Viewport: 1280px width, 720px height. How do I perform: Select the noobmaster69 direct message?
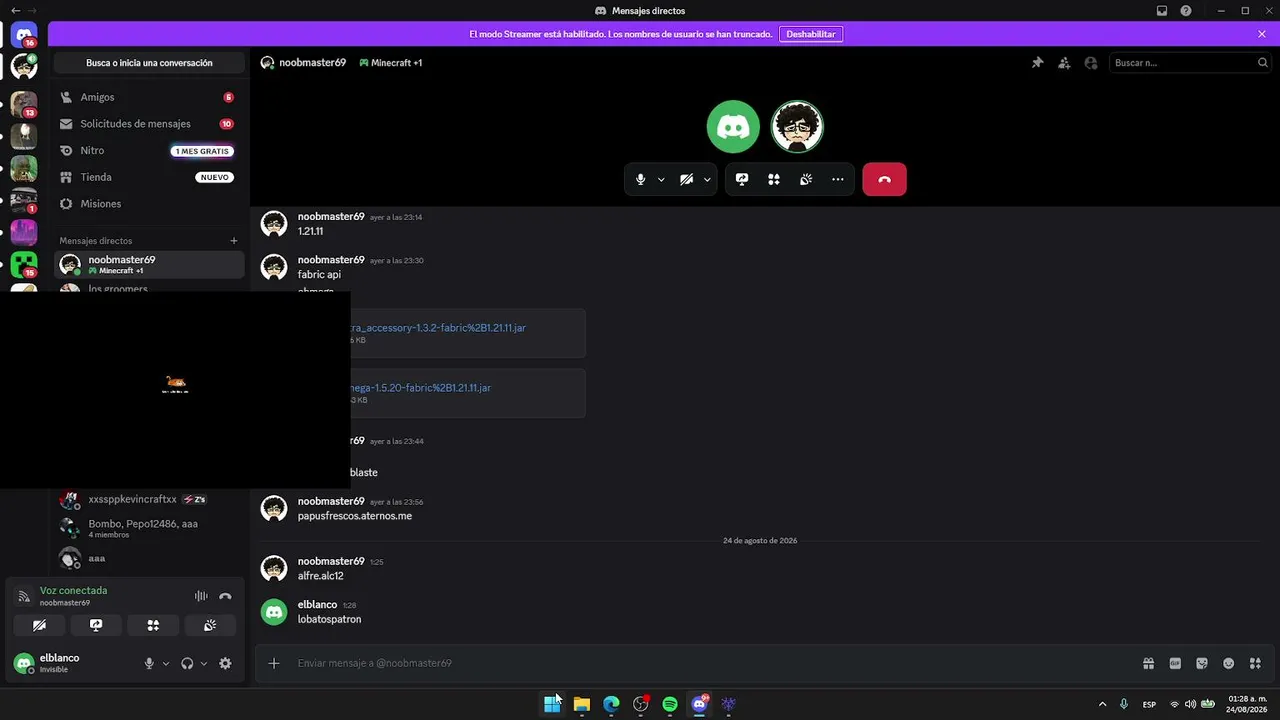tap(149, 265)
